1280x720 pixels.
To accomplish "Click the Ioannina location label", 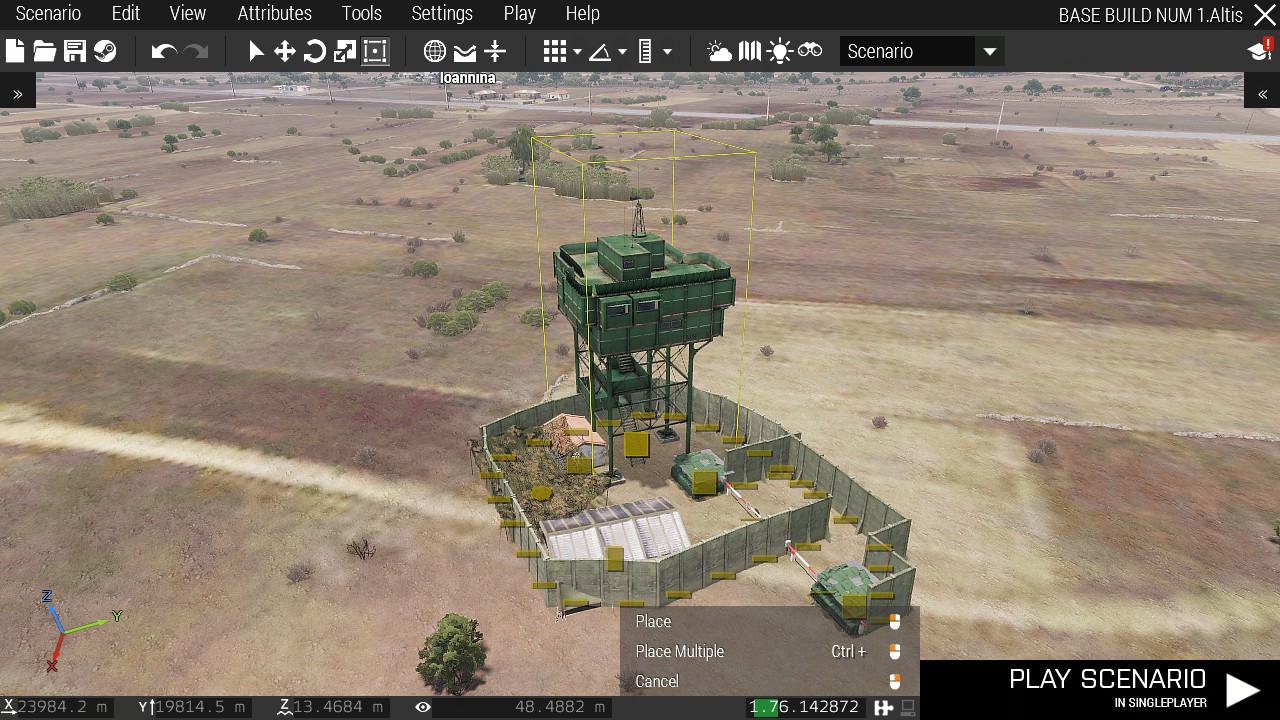I will coord(468,78).
